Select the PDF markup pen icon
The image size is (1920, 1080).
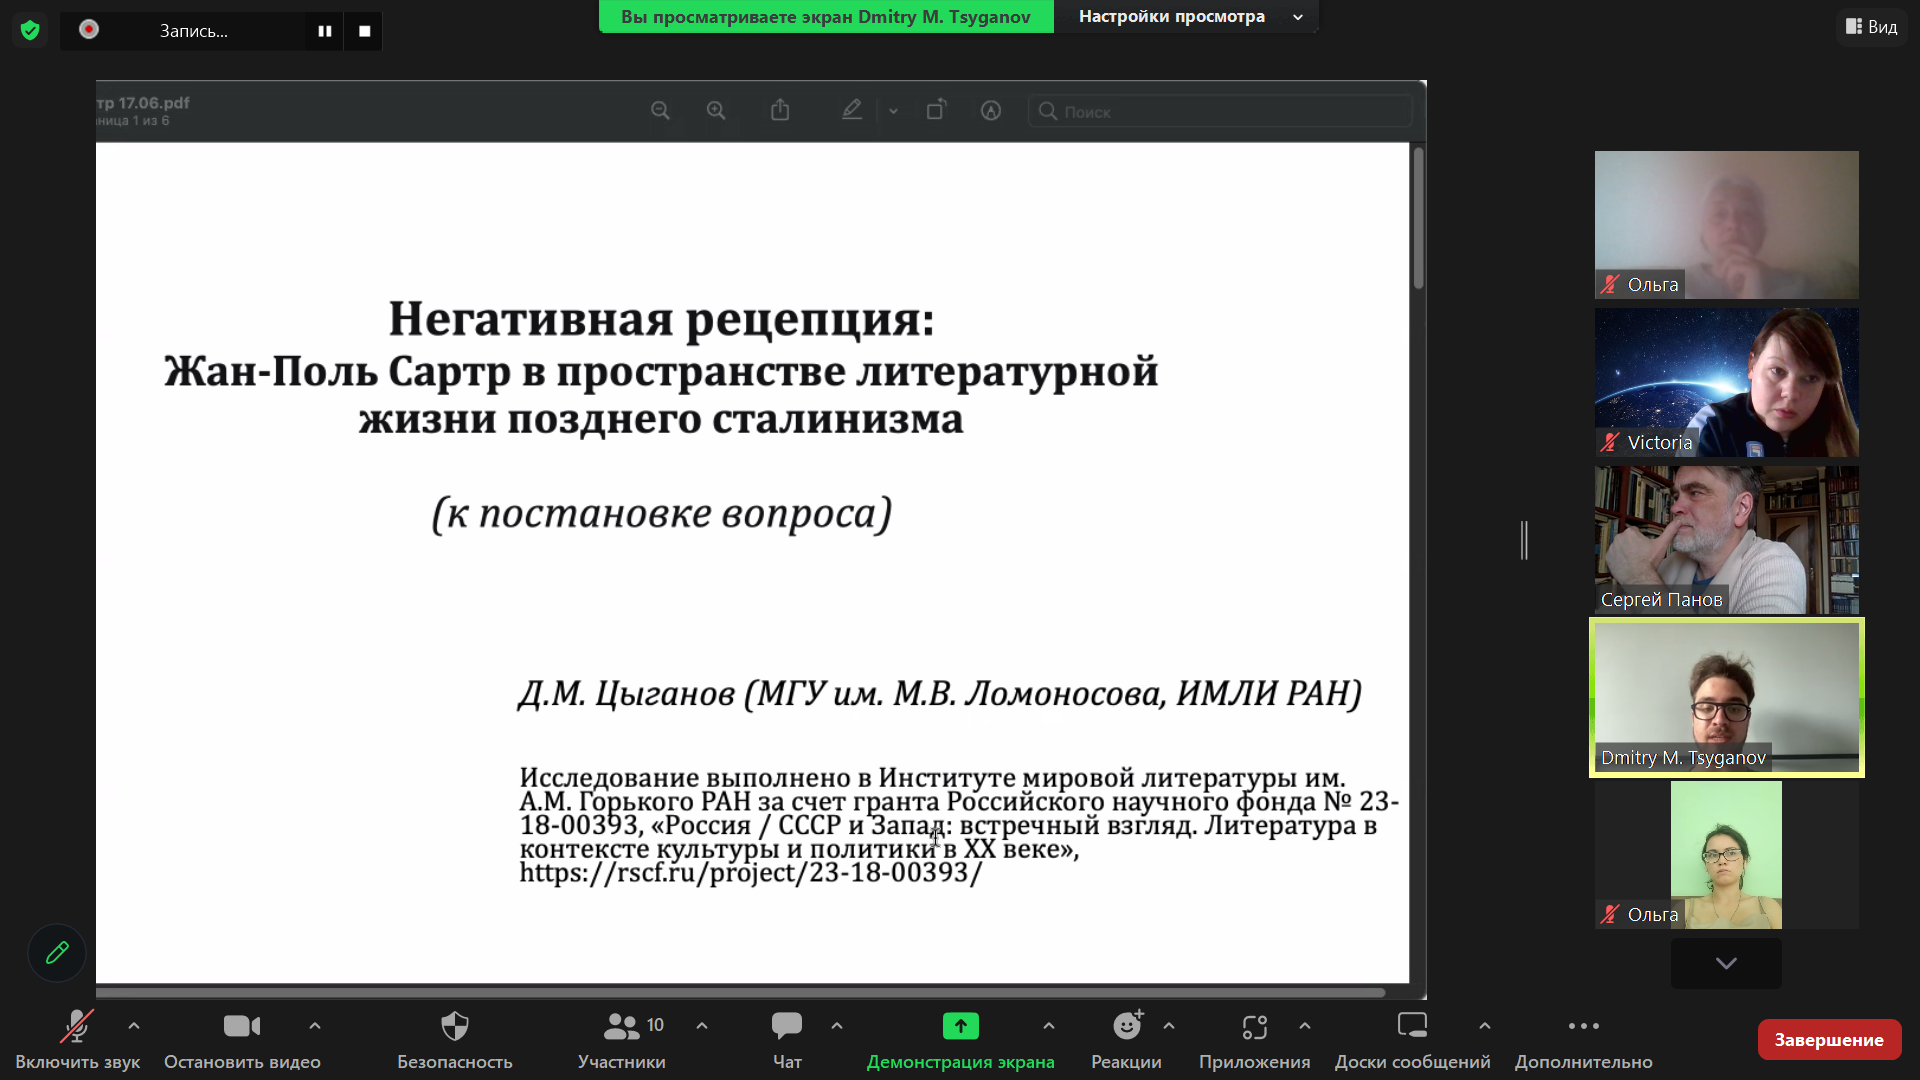click(852, 110)
